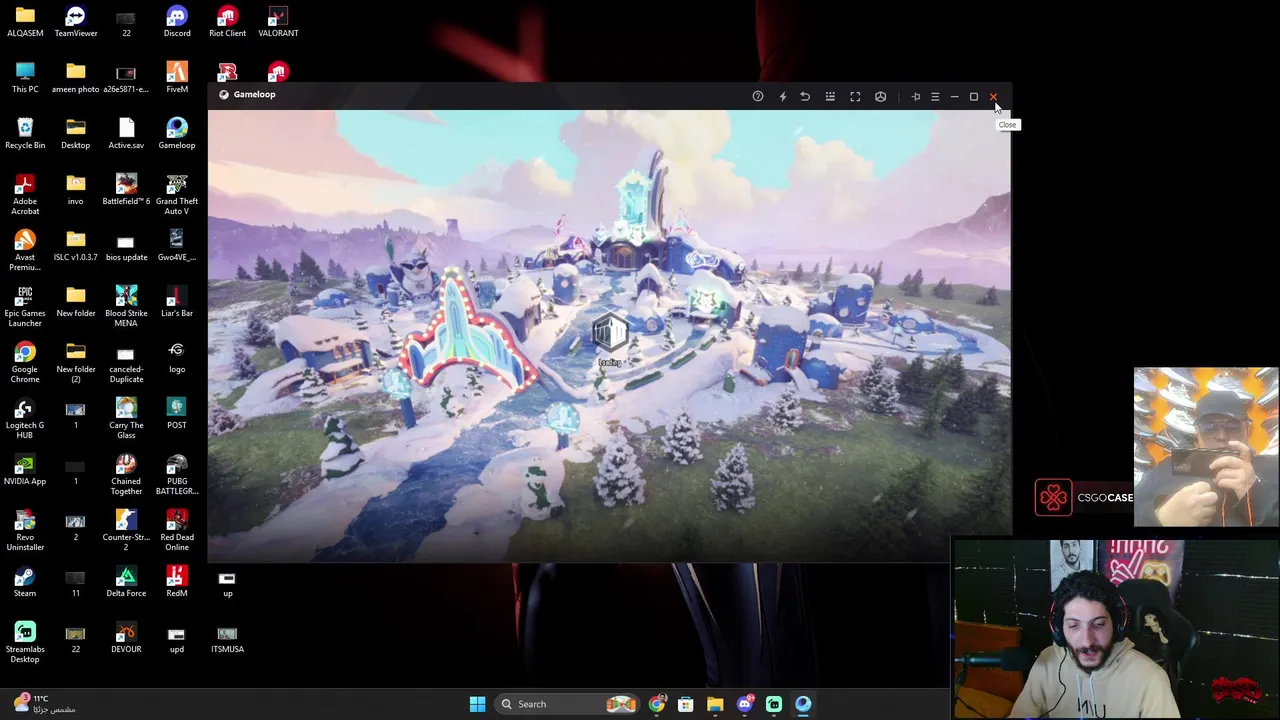Click the cube icon in Gameloop title bar
This screenshot has height=720, width=1280.
pos(880,96)
